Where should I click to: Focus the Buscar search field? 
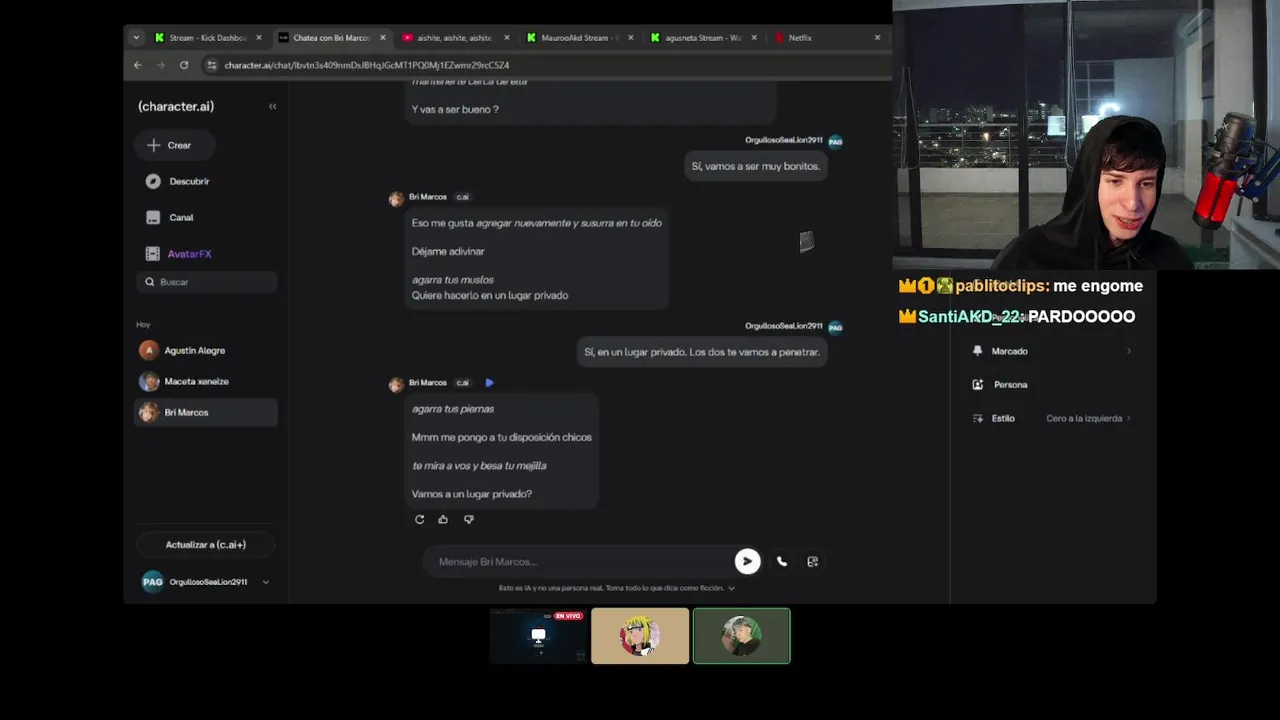tap(206, 282)
